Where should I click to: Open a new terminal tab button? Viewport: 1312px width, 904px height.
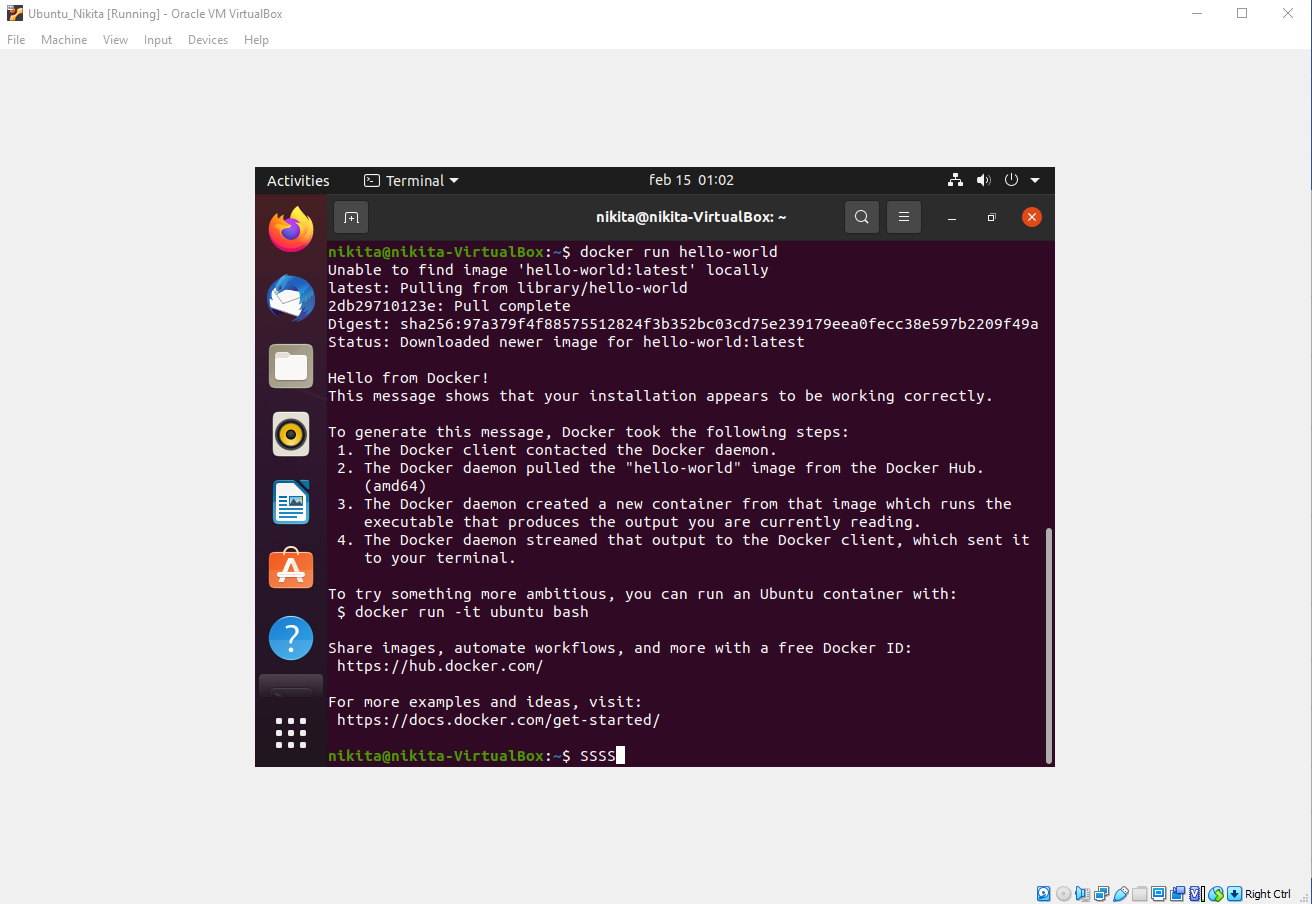click(350, 217)
